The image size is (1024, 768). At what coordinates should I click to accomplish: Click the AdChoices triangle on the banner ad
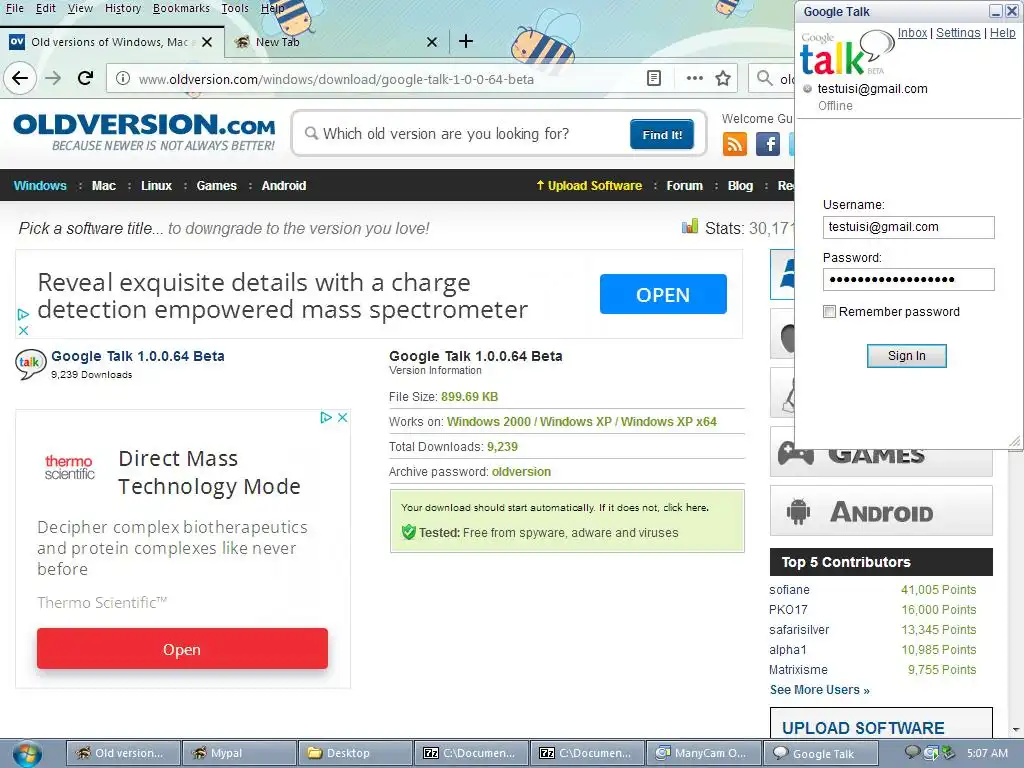[23, 315]
